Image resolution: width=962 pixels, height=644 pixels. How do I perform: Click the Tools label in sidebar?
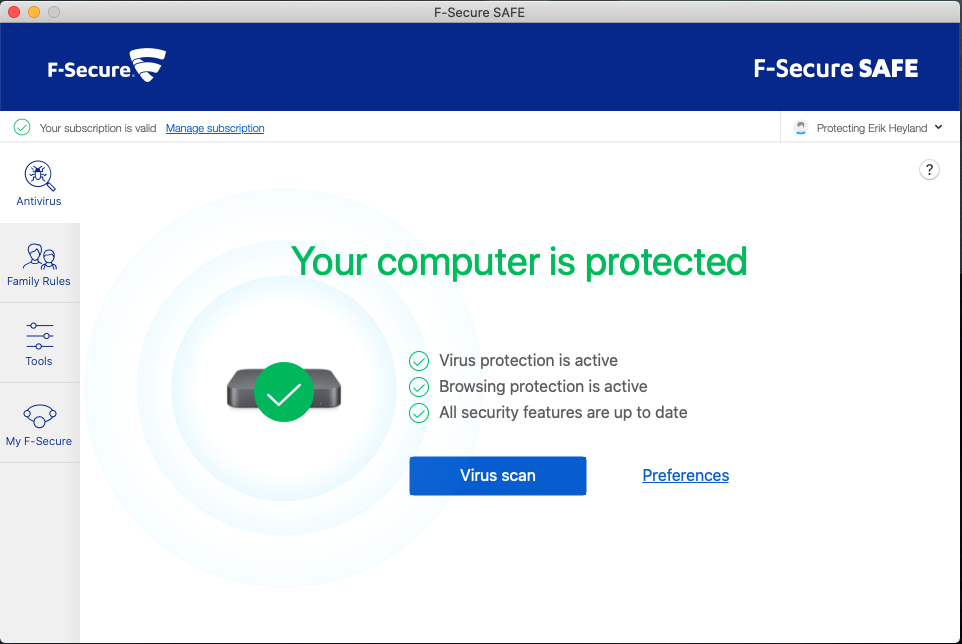(39, 361)
